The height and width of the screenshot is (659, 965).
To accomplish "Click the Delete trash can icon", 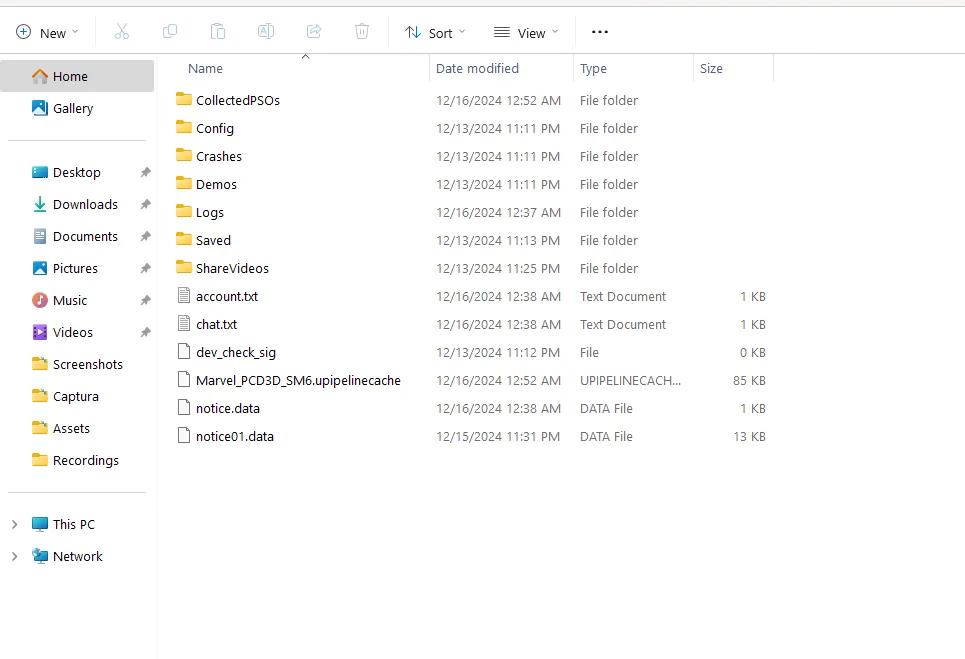I will tap(362, 31).
